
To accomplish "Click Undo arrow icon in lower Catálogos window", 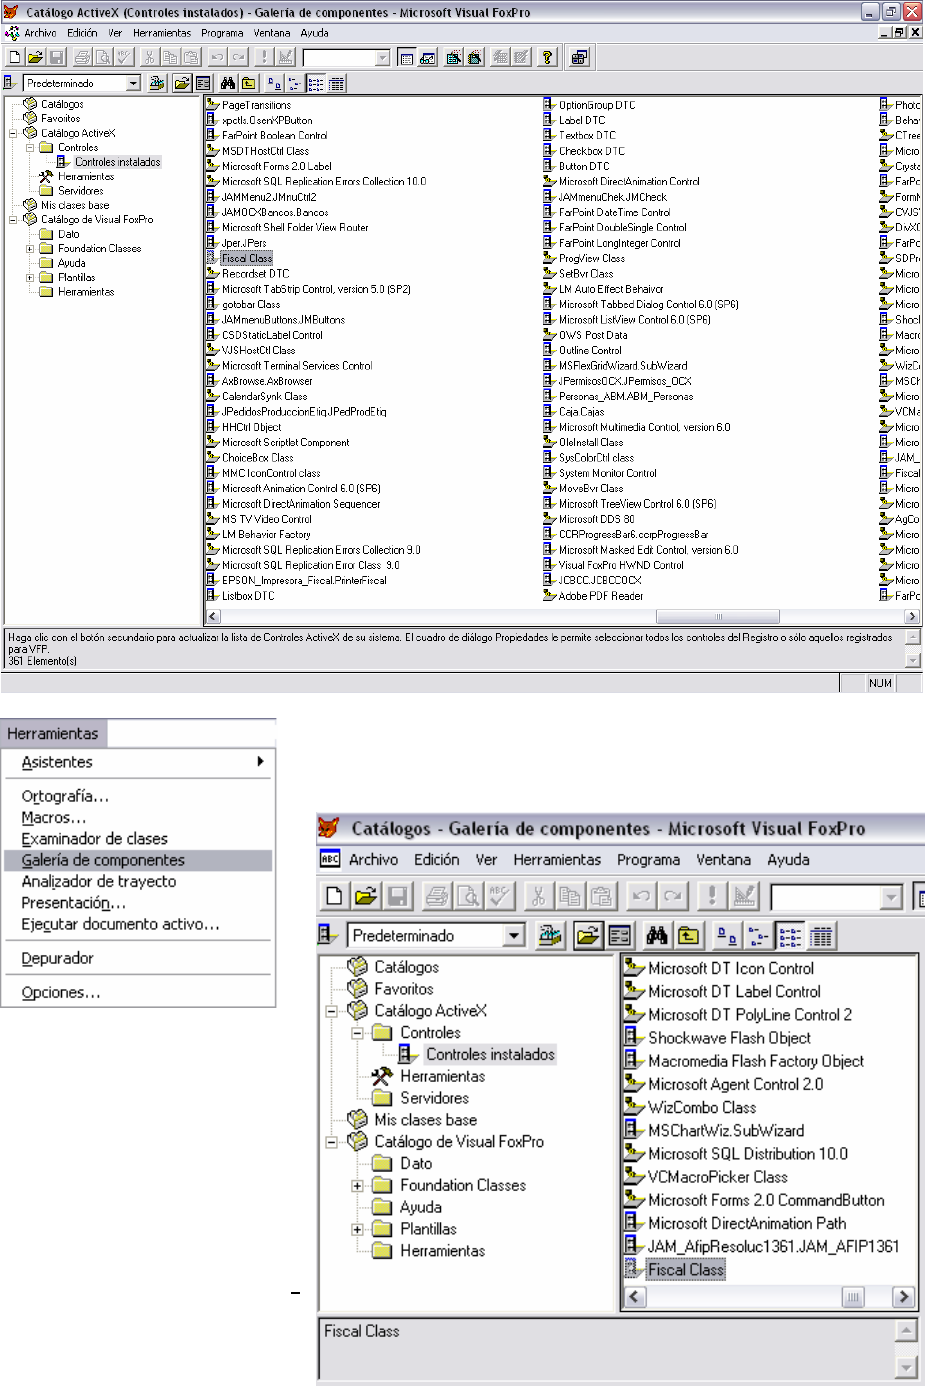I will (x=641, y=896).
